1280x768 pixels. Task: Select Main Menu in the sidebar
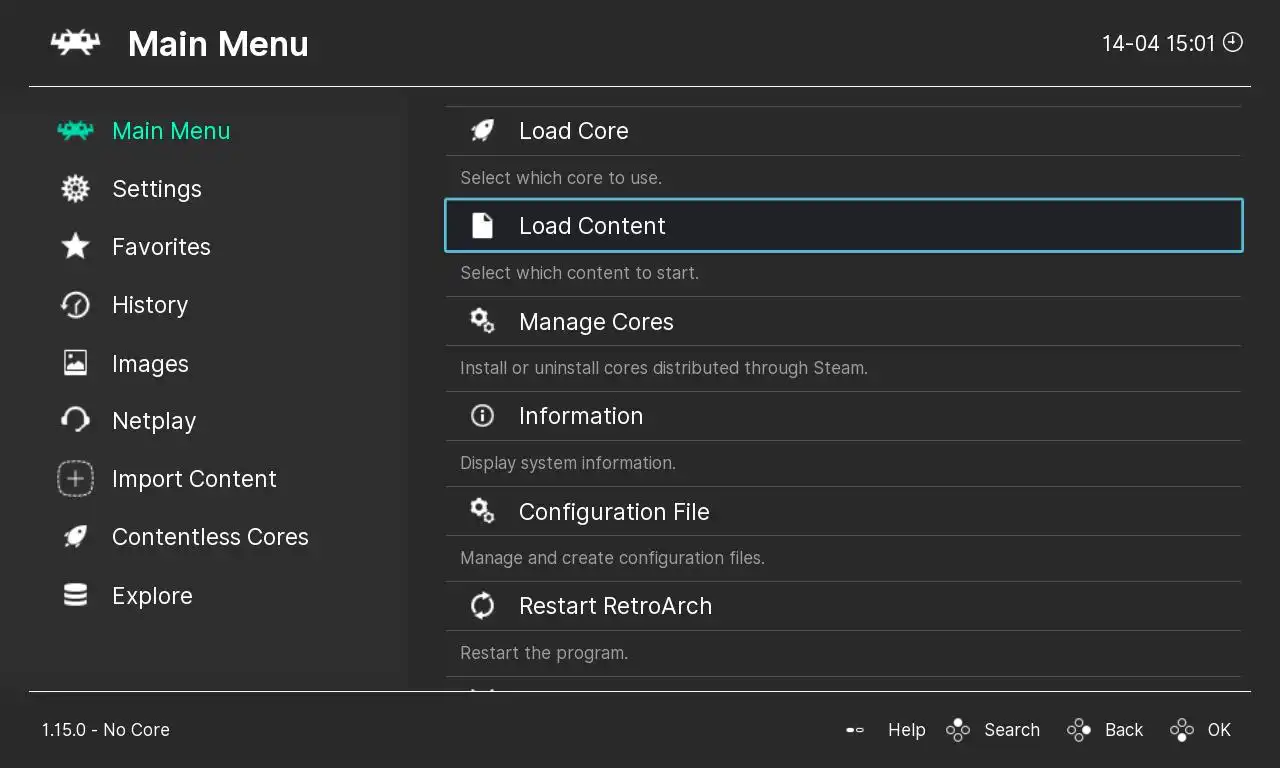point(170,131)
